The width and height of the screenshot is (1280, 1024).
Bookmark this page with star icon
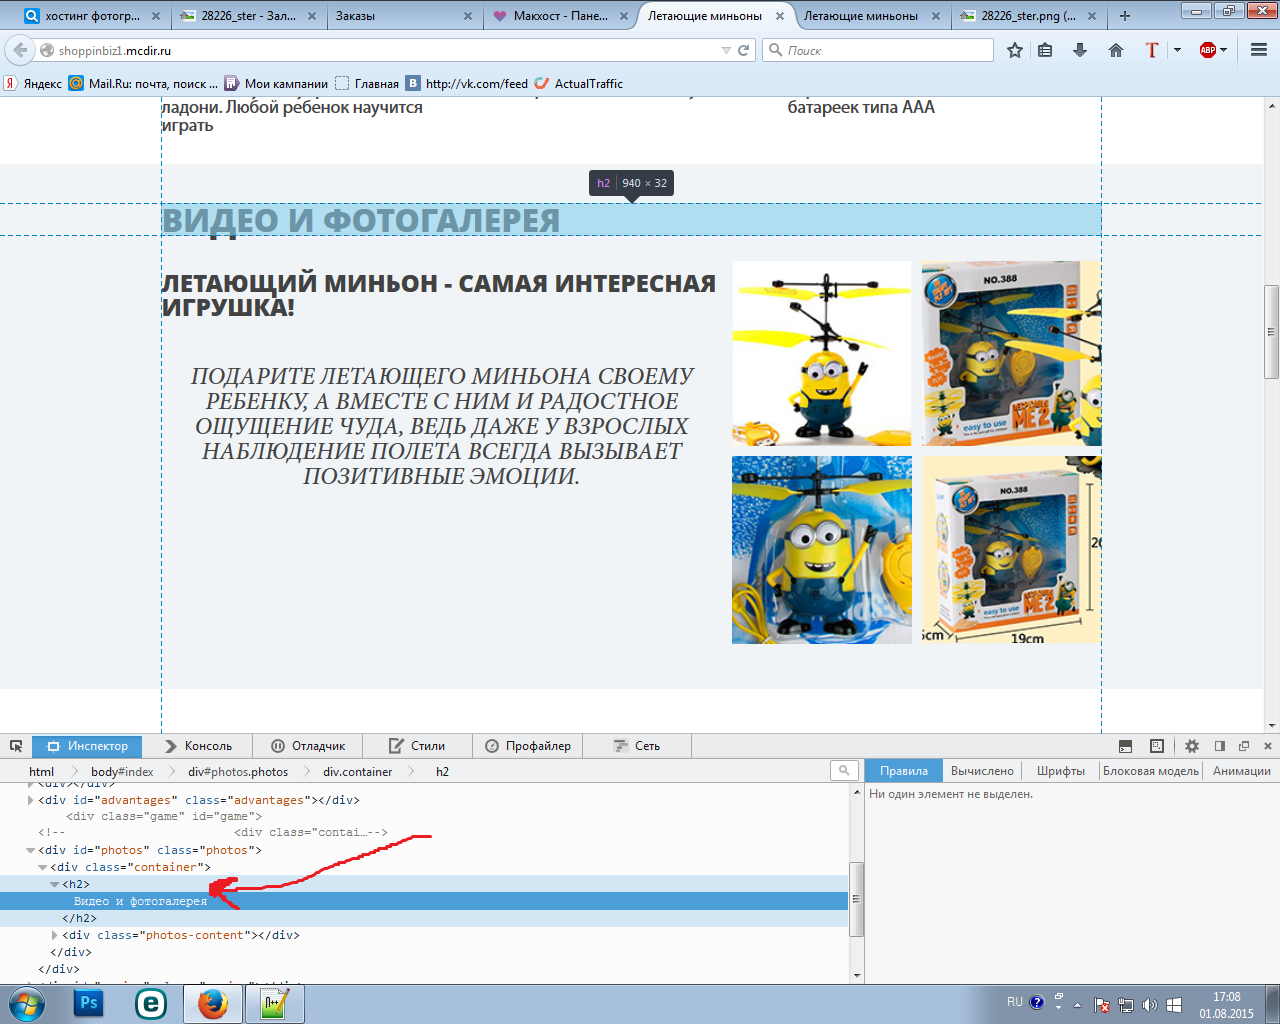coord(1015,50)
